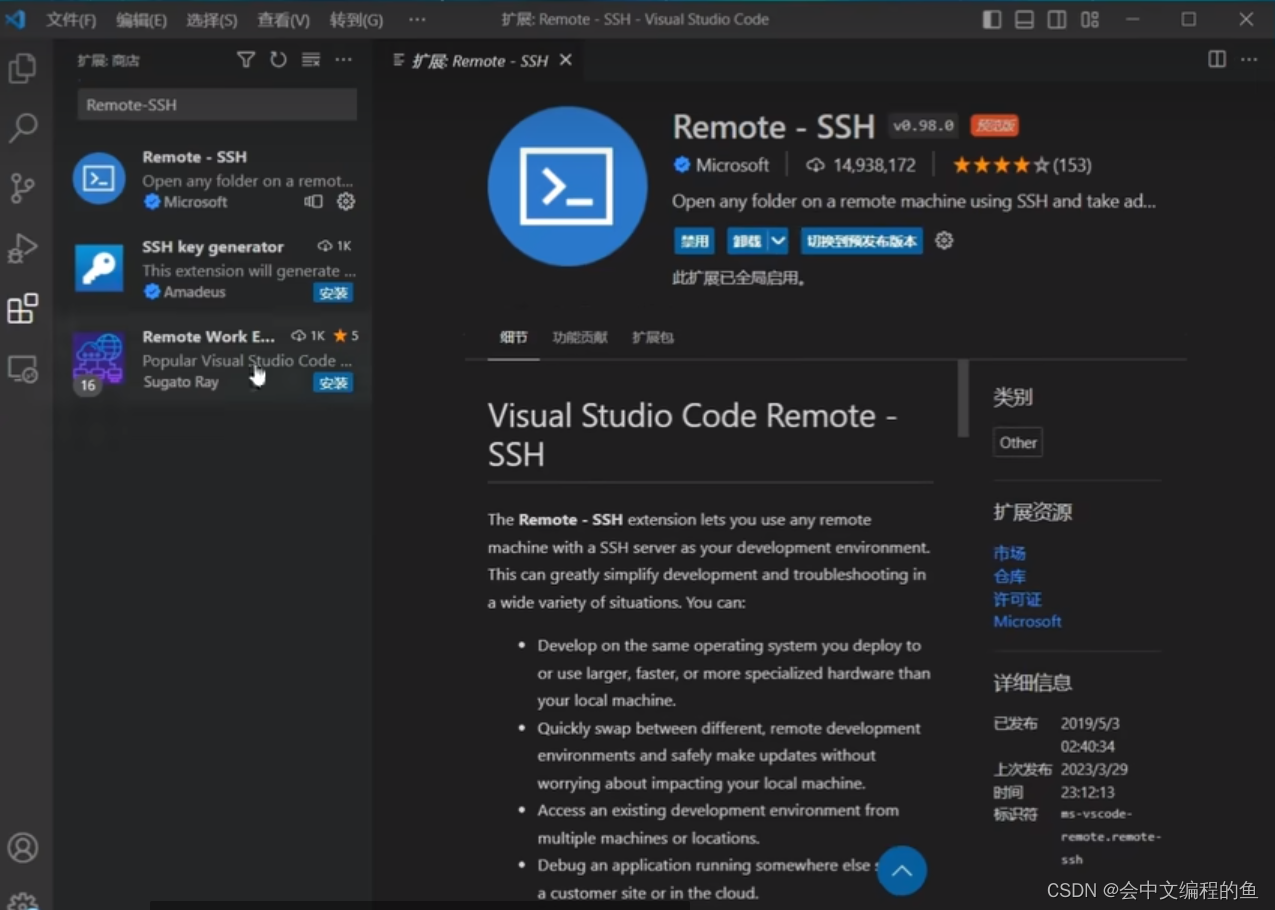Screen dimensions: 1275x910
Task: Close the Remote - SSH extension tab
Action: pos(566,60)
